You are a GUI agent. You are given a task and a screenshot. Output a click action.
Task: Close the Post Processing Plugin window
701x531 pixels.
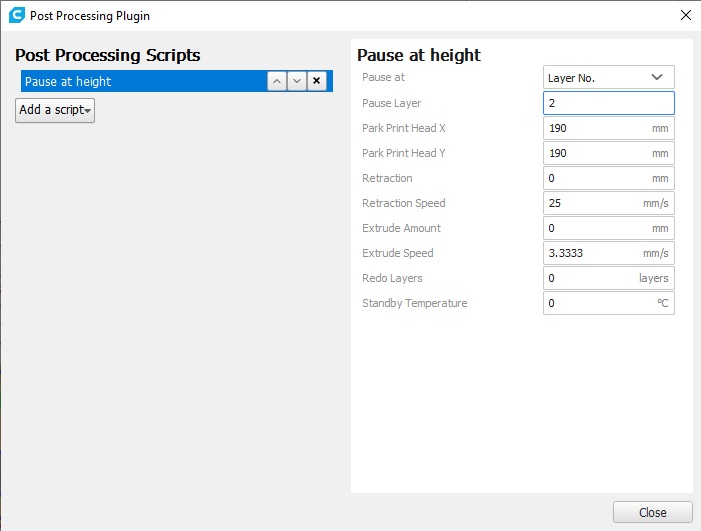click(686, 15)
